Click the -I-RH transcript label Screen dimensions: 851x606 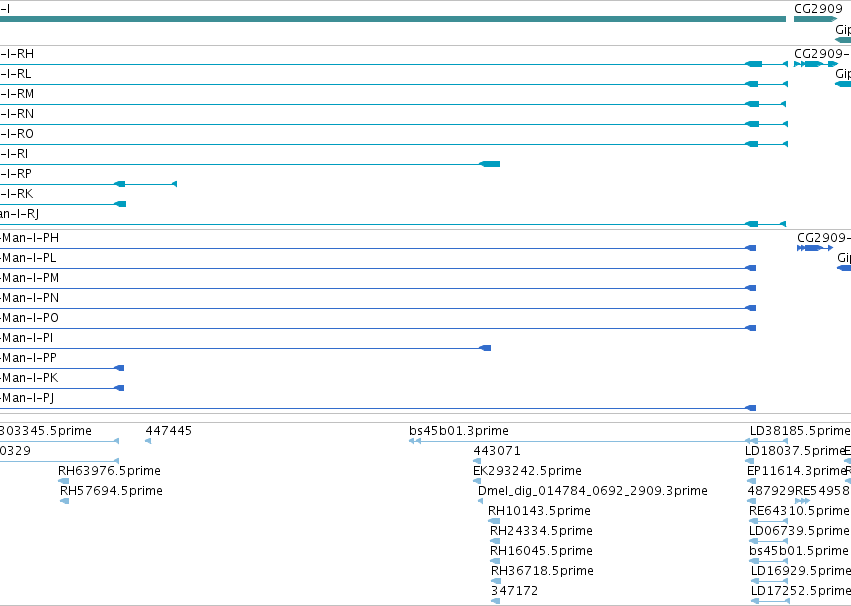pyautogui.click(x=17, y=54)
